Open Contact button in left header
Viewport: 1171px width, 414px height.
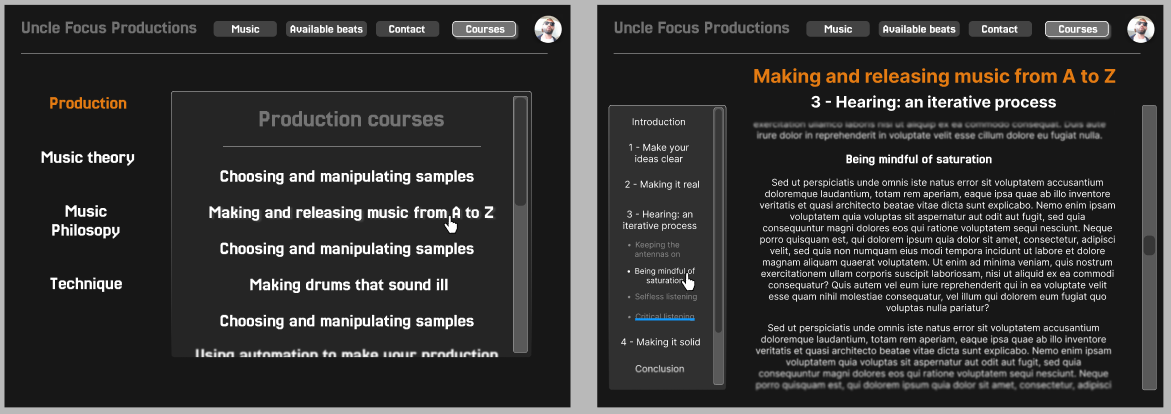407,29
